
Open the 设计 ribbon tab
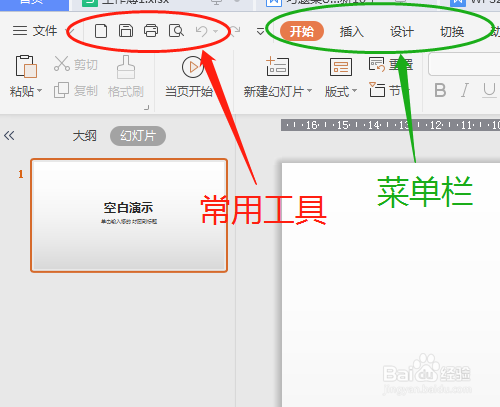coord(402,32)
